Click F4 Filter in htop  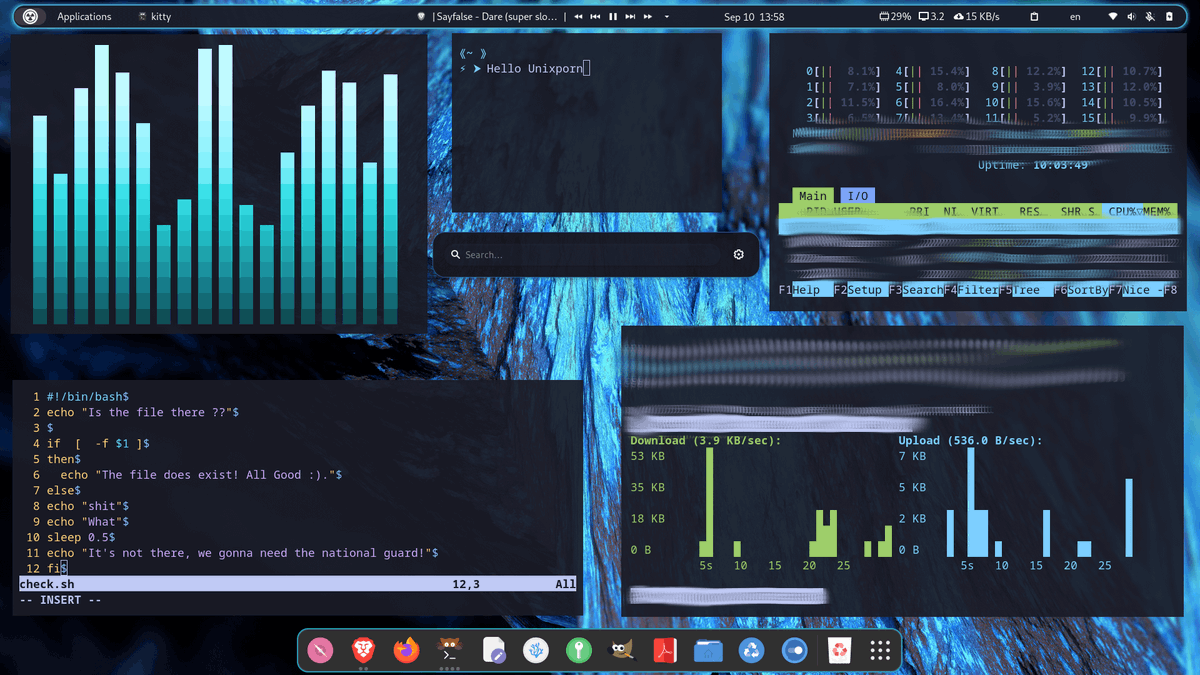click(970, 290)
